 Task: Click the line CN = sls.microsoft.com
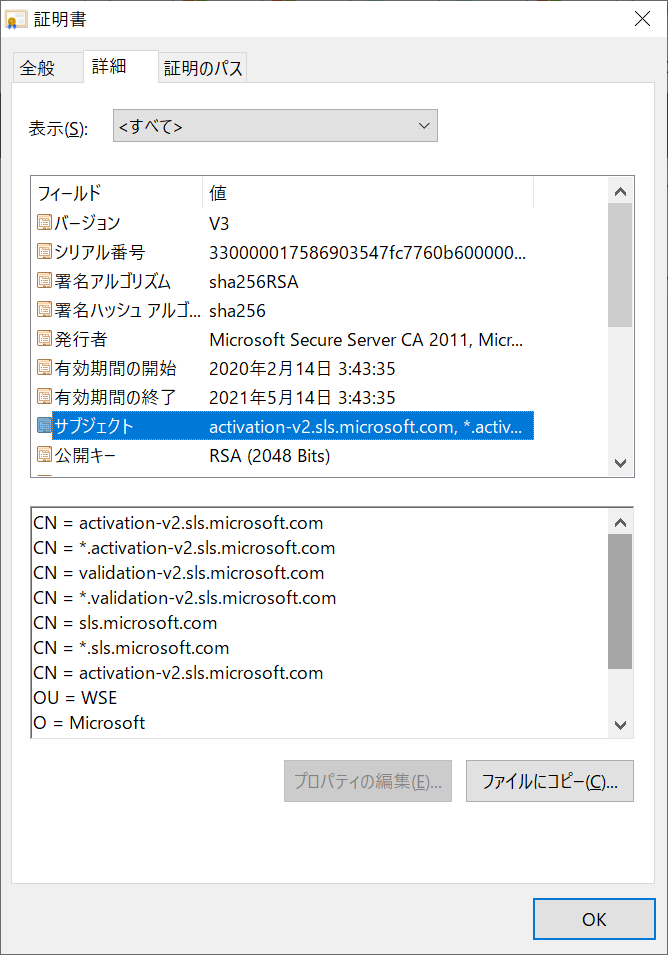point(125,623)
